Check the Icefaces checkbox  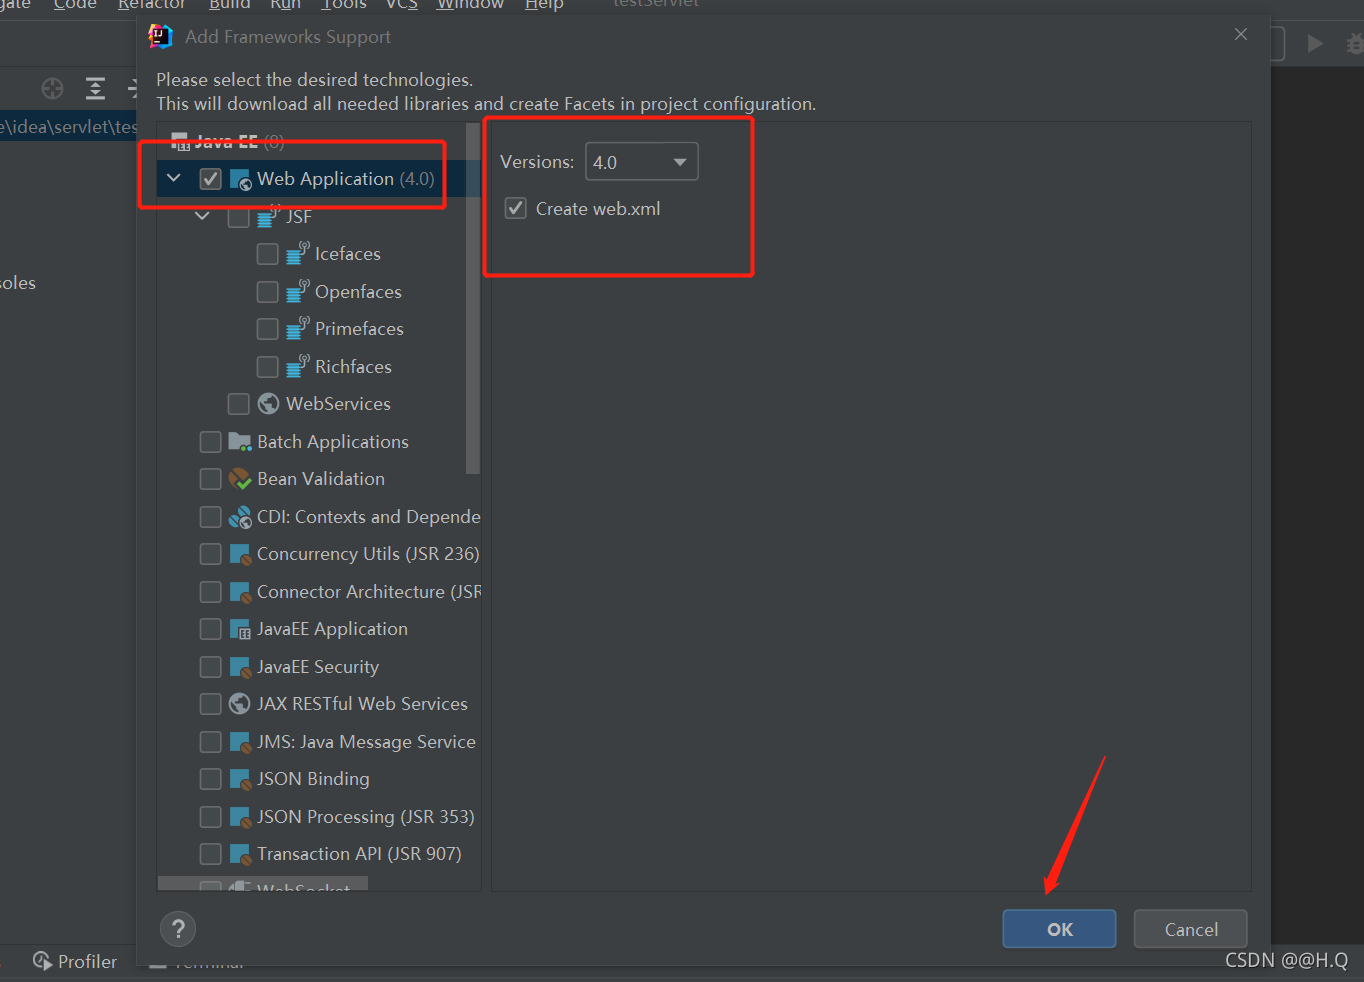pos(268,254)
